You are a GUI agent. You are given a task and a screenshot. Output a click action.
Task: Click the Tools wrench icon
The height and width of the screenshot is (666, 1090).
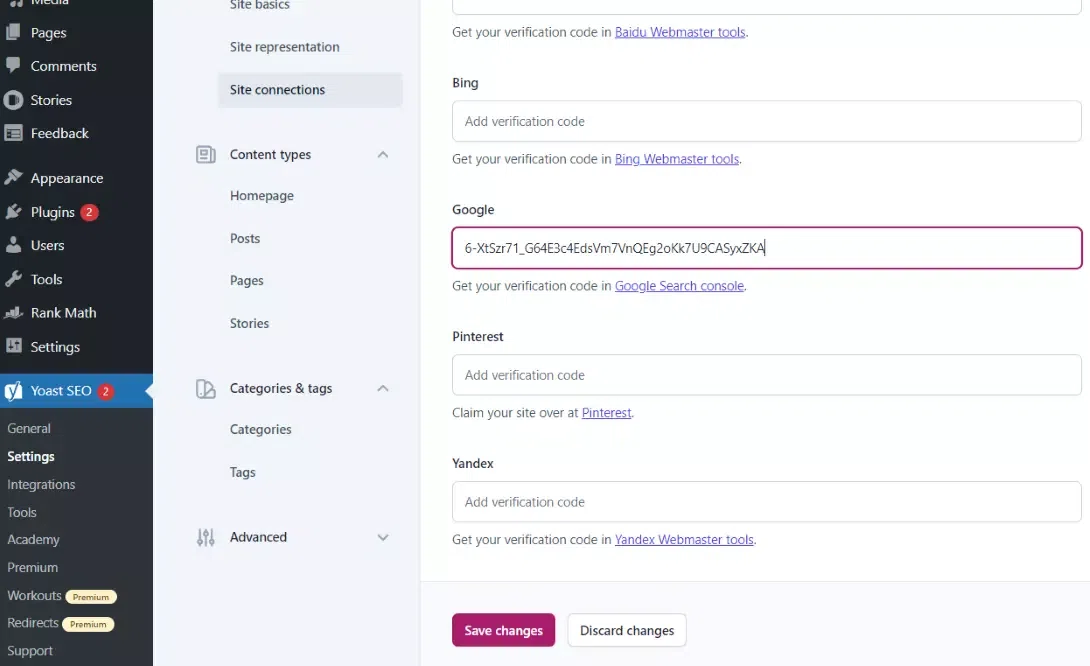(13, 279)
